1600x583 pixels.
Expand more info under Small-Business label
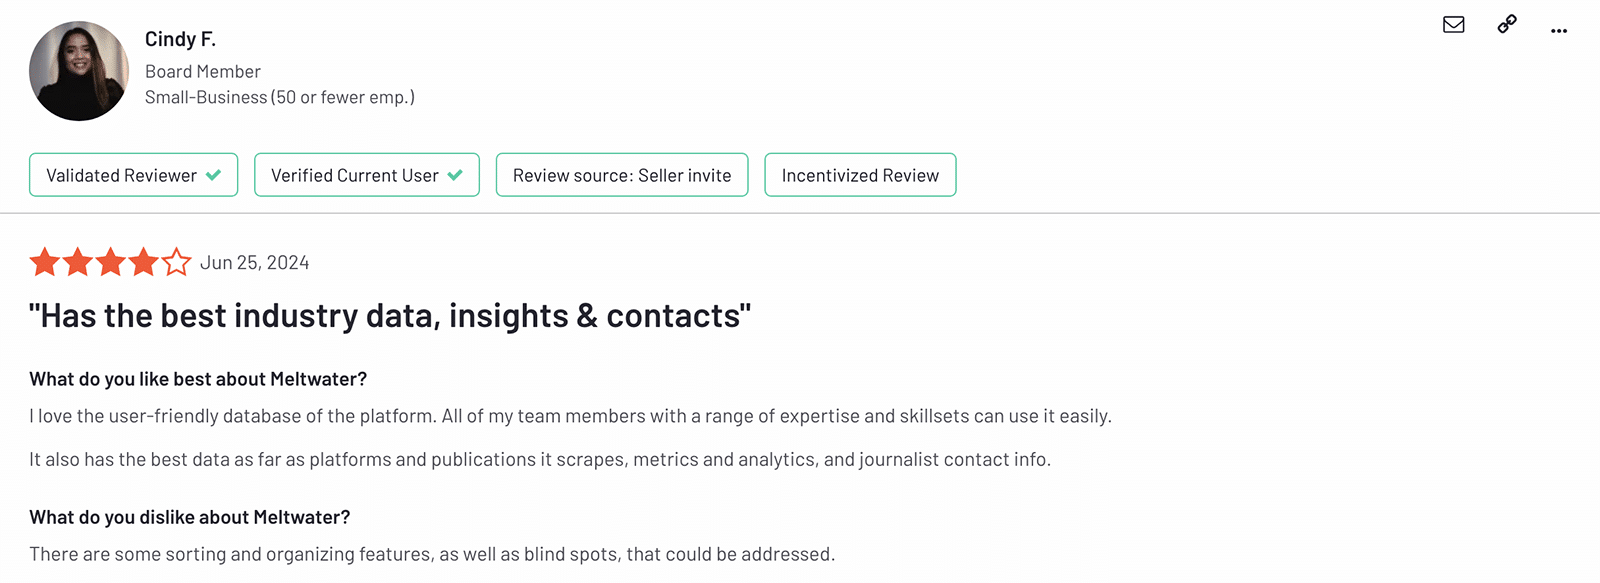point(280,97)
